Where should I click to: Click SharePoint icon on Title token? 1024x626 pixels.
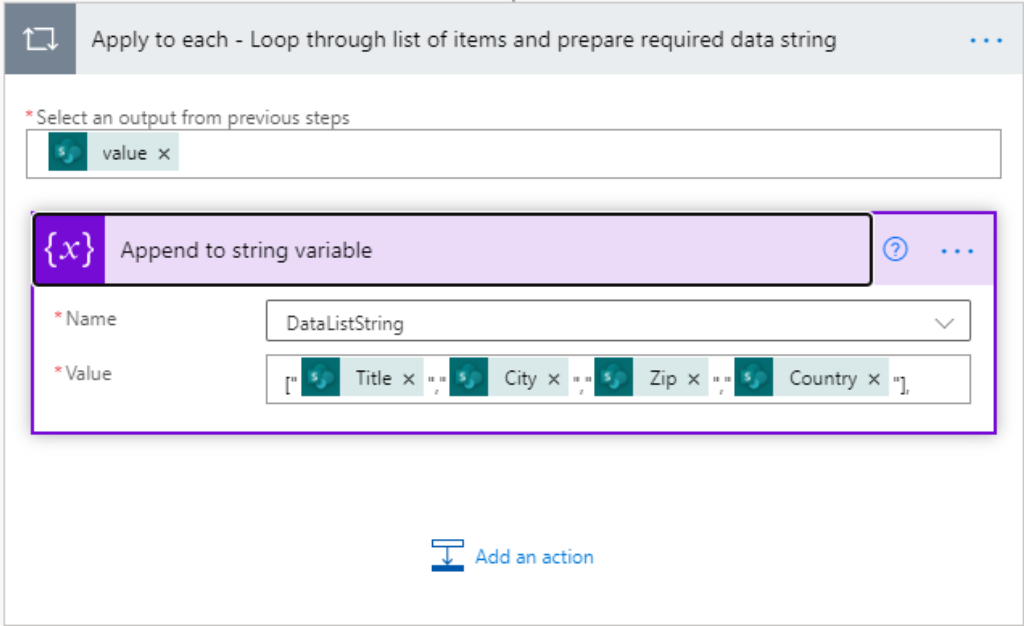pyautogui.click(x=321, y=379)
